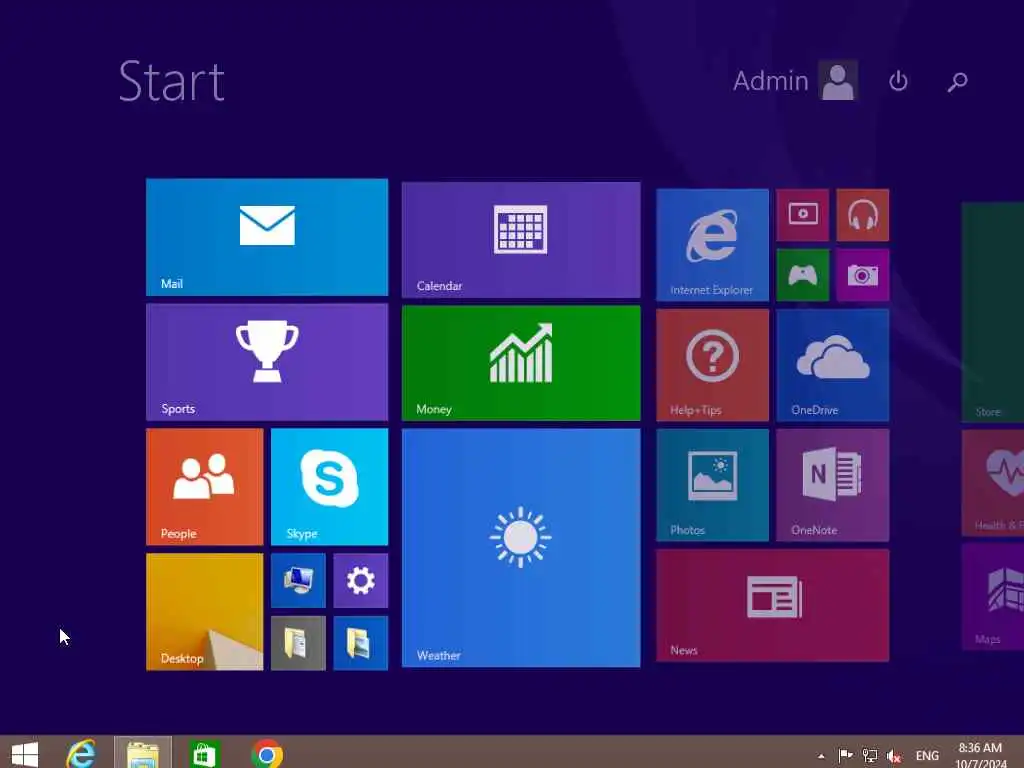Open the Store tile
1024x768 pixels.
click(993, 312)
